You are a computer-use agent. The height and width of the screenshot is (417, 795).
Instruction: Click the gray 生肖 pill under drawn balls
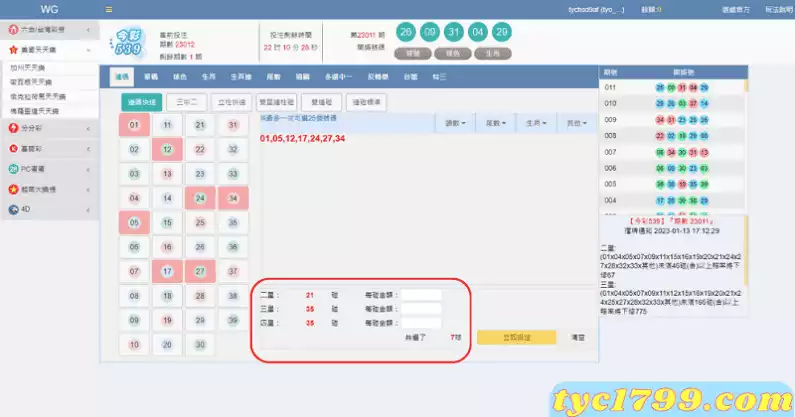coord(492,53)
